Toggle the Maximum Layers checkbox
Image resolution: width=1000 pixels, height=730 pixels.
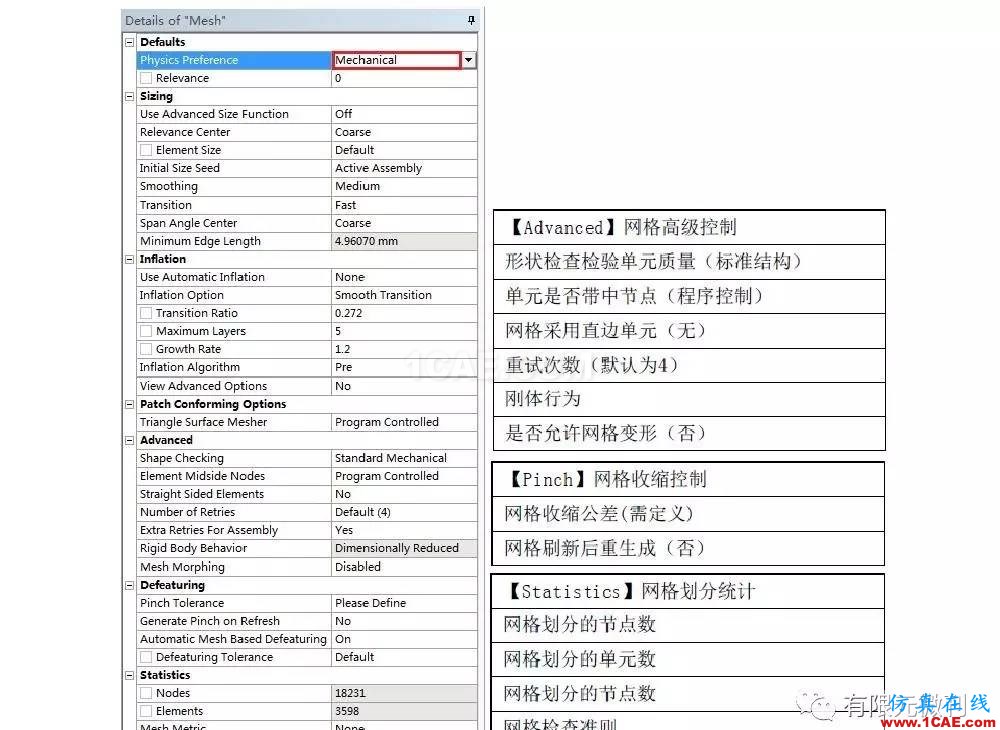click(146, 332)
